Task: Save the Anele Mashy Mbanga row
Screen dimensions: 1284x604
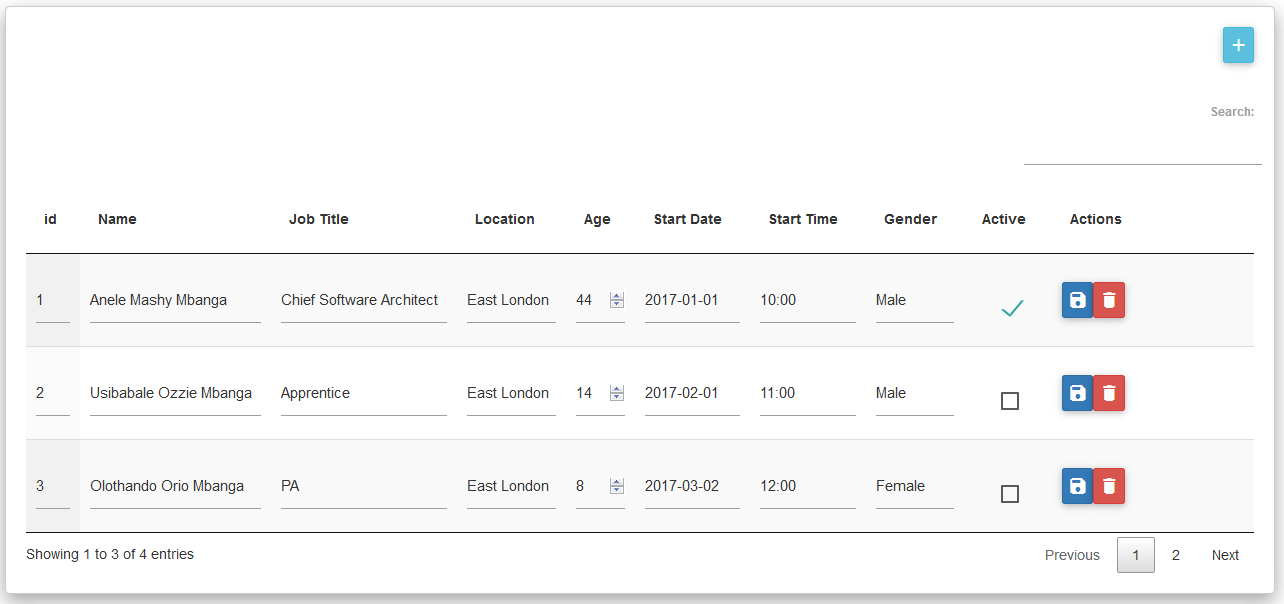Action: [1077, 300]
